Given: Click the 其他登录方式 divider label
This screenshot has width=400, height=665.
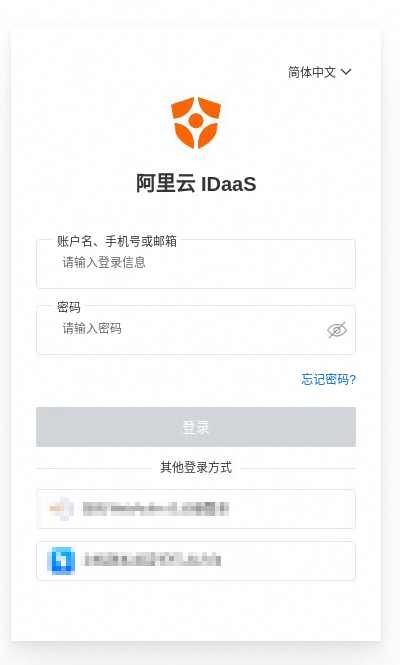Looking at the screenshot, I should click(x=196, y=467).
